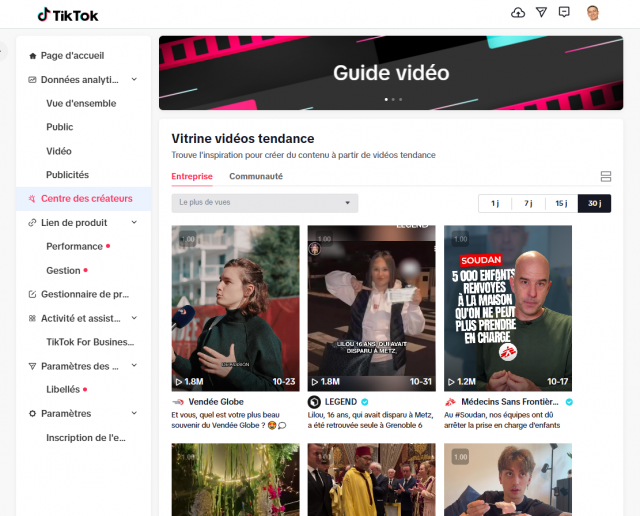Open the inbox chat bubble icon
Viewport: 640px width, 516px height.
[564, 12]
